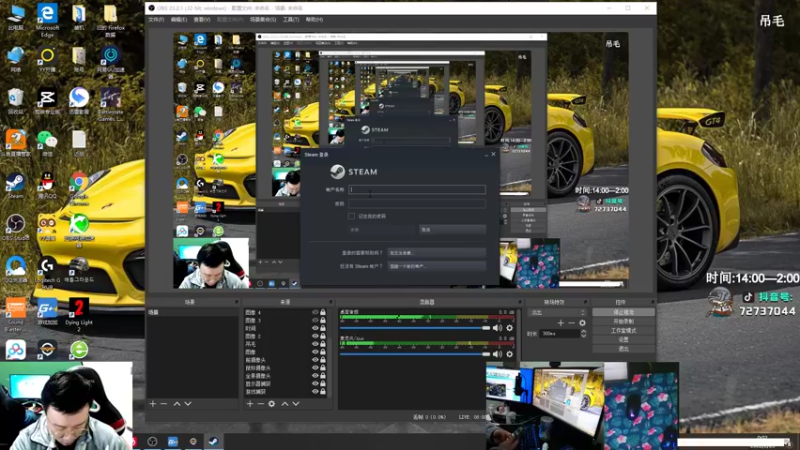Image resolution: width=800 pixels, height=450 pixels.
Task: Adjust the Mic/Aux volume slider
Action: coord(415,354)
